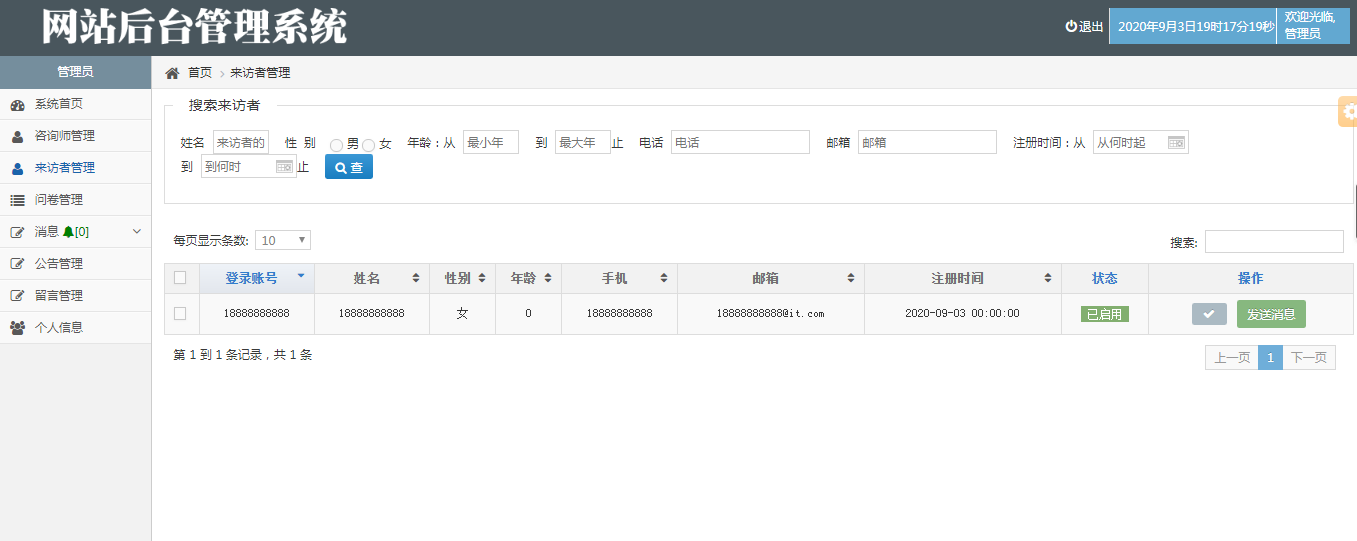1357x541 pixels.
Task: Click the dashboard icon beside 系统首页
Action: [17, 104]
